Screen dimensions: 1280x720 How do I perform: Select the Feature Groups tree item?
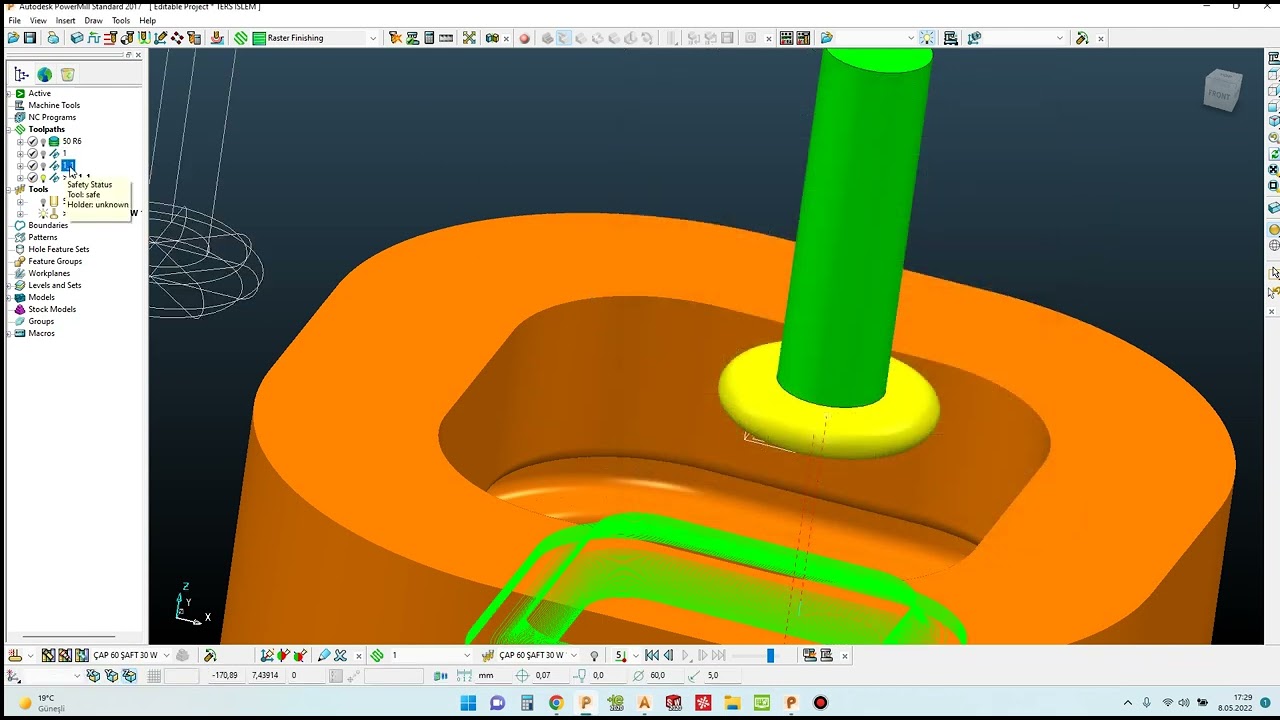pos(55,261)
